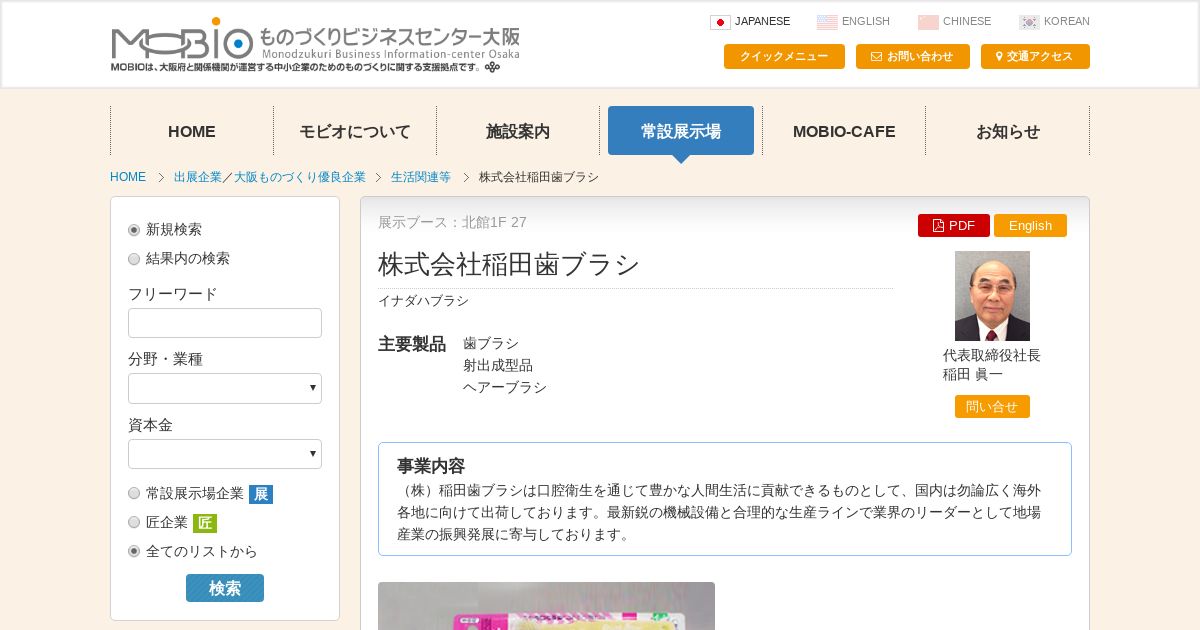
Task: Select 新規検索 radio button
Action: tap(134, 230)
